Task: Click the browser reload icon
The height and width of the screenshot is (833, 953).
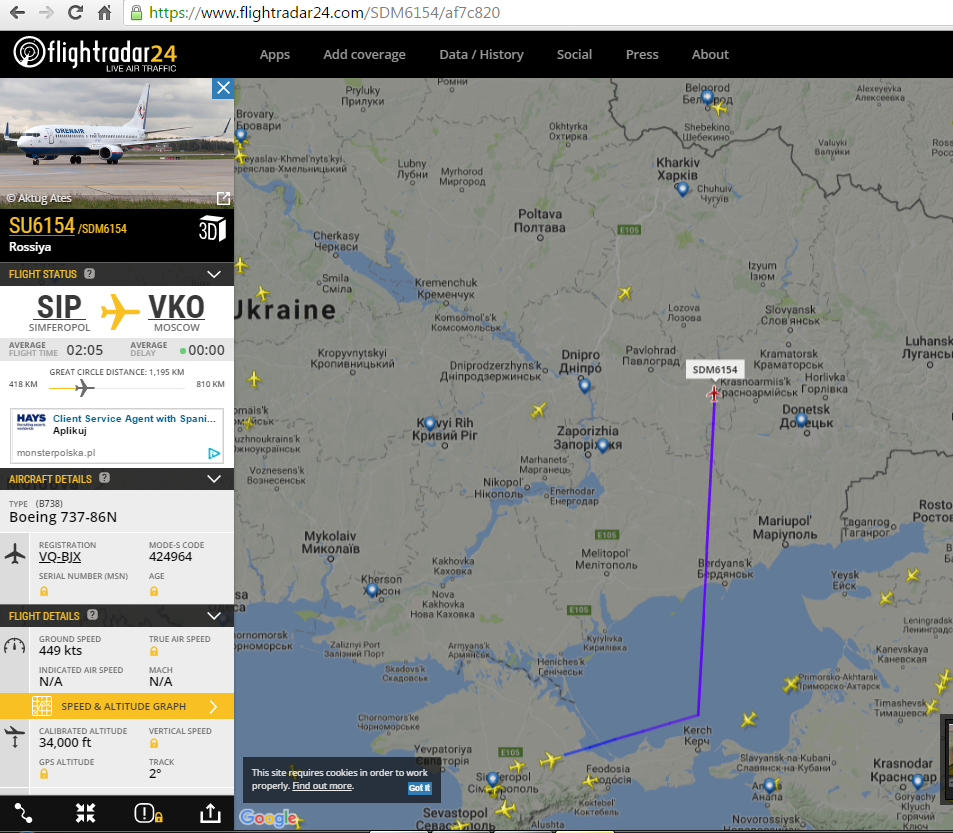Action: click(75, 12)
